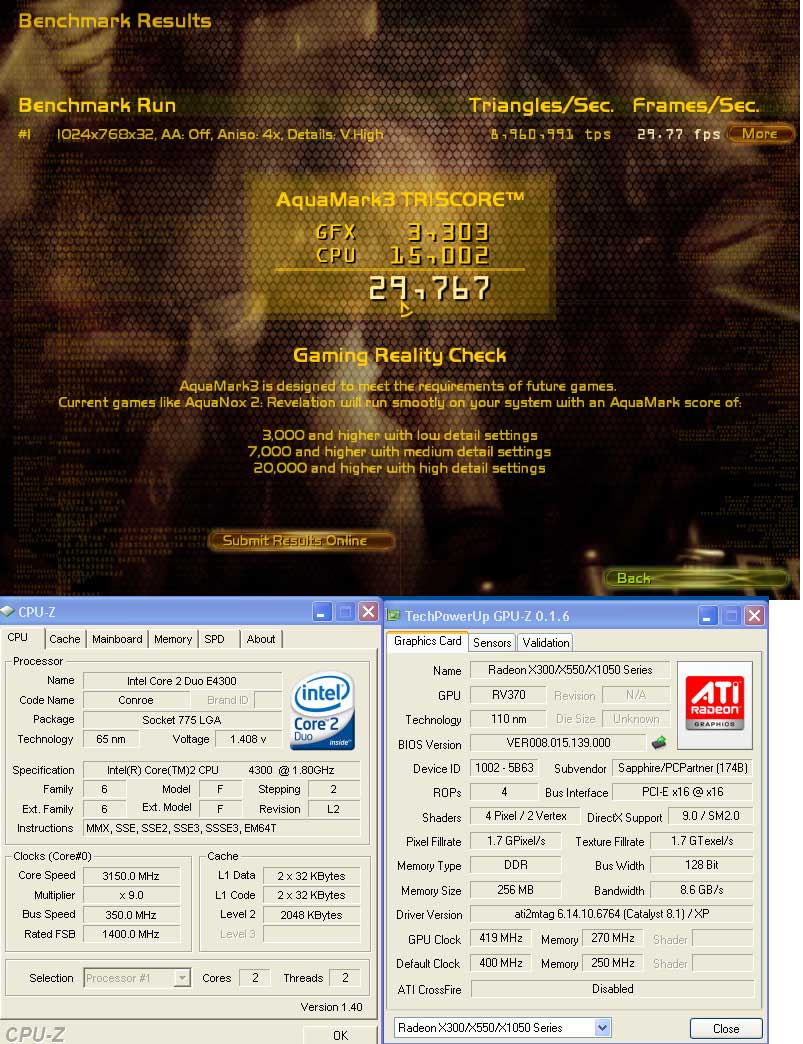803x1044 pixels.
Task: Minimize the GPU-Z window
Action: pos(708,616)
